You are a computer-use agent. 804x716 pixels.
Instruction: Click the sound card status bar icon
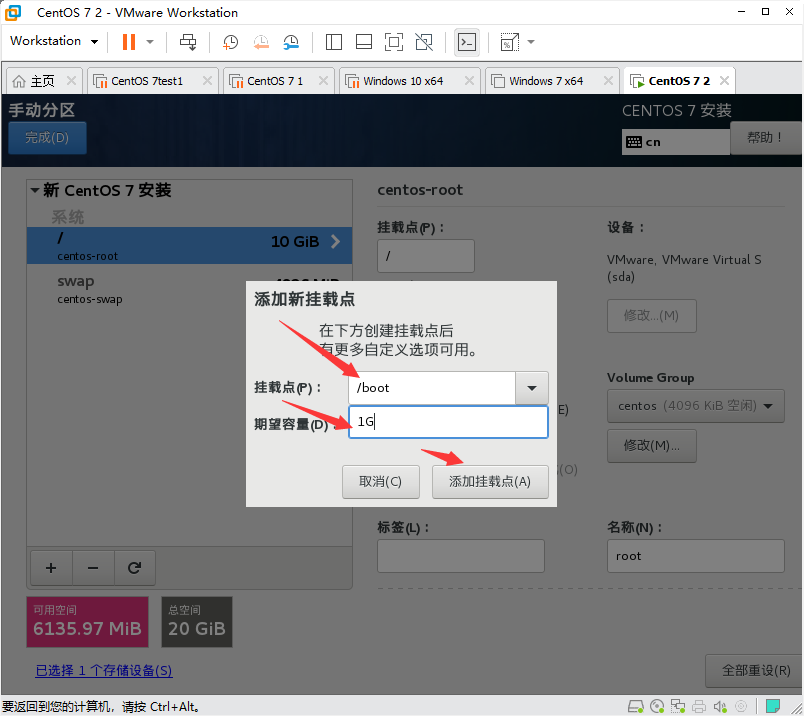tap(720, 707)
